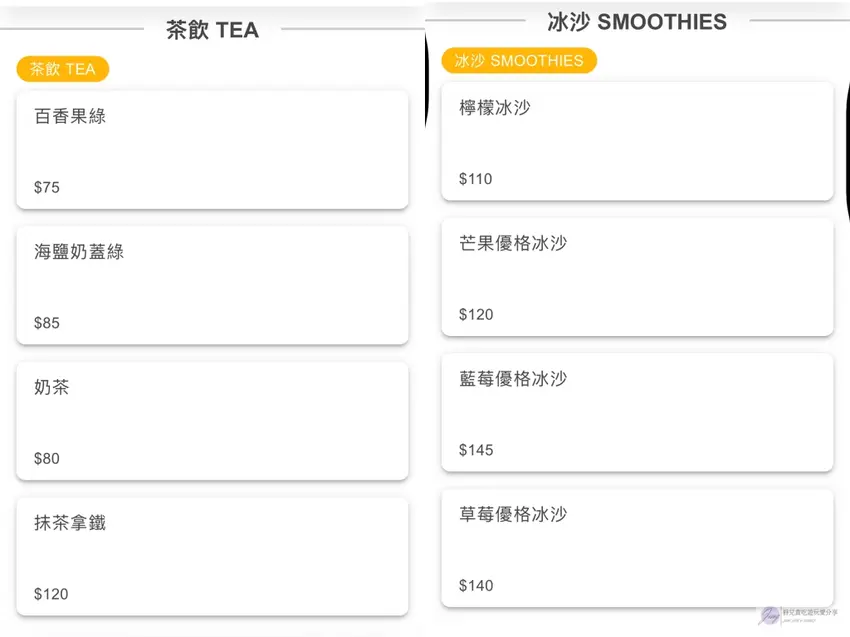Open the 抹茶拿鐵 item card
850x637 pixels.
point(212,556)
